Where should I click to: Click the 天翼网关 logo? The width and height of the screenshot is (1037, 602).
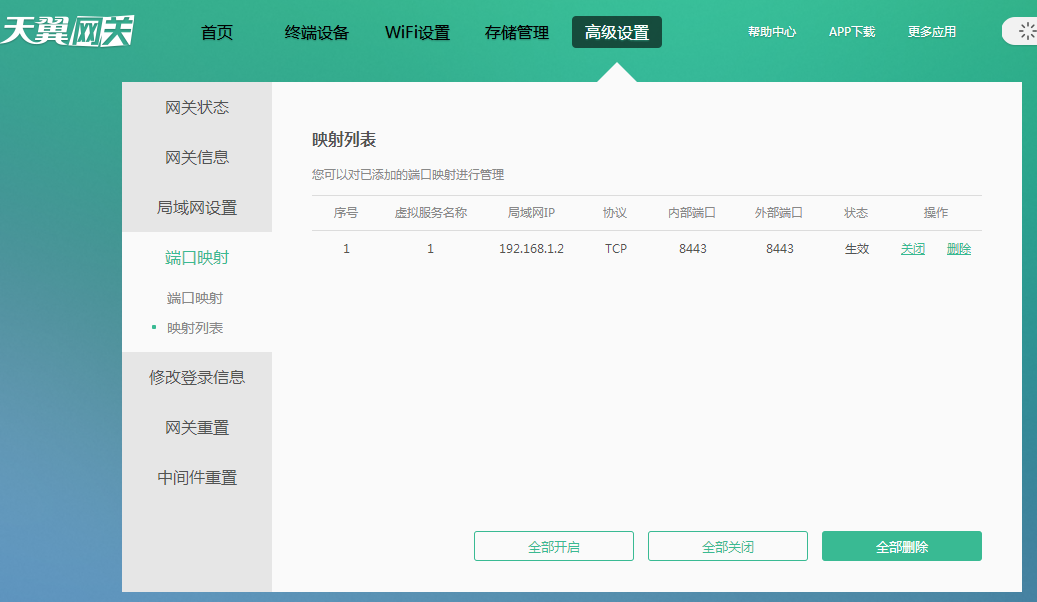point(67,30)
